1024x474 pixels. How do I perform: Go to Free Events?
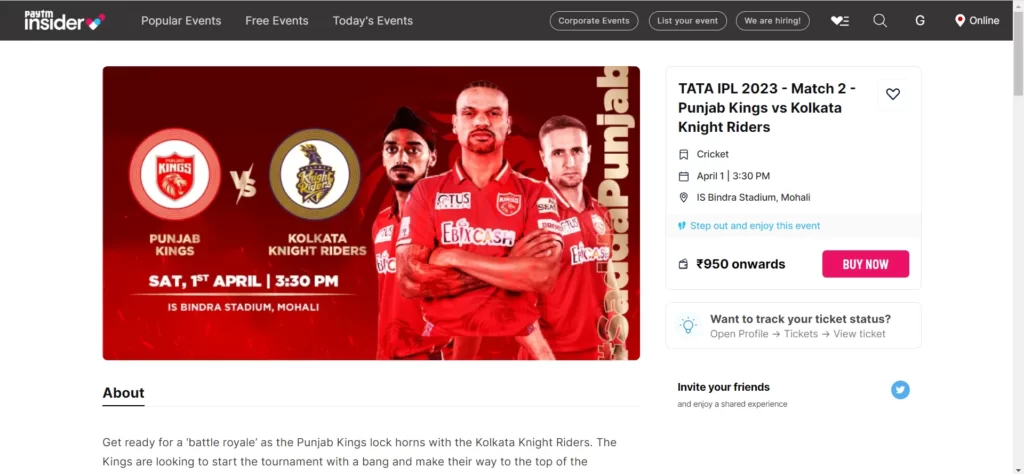[277, 21]
